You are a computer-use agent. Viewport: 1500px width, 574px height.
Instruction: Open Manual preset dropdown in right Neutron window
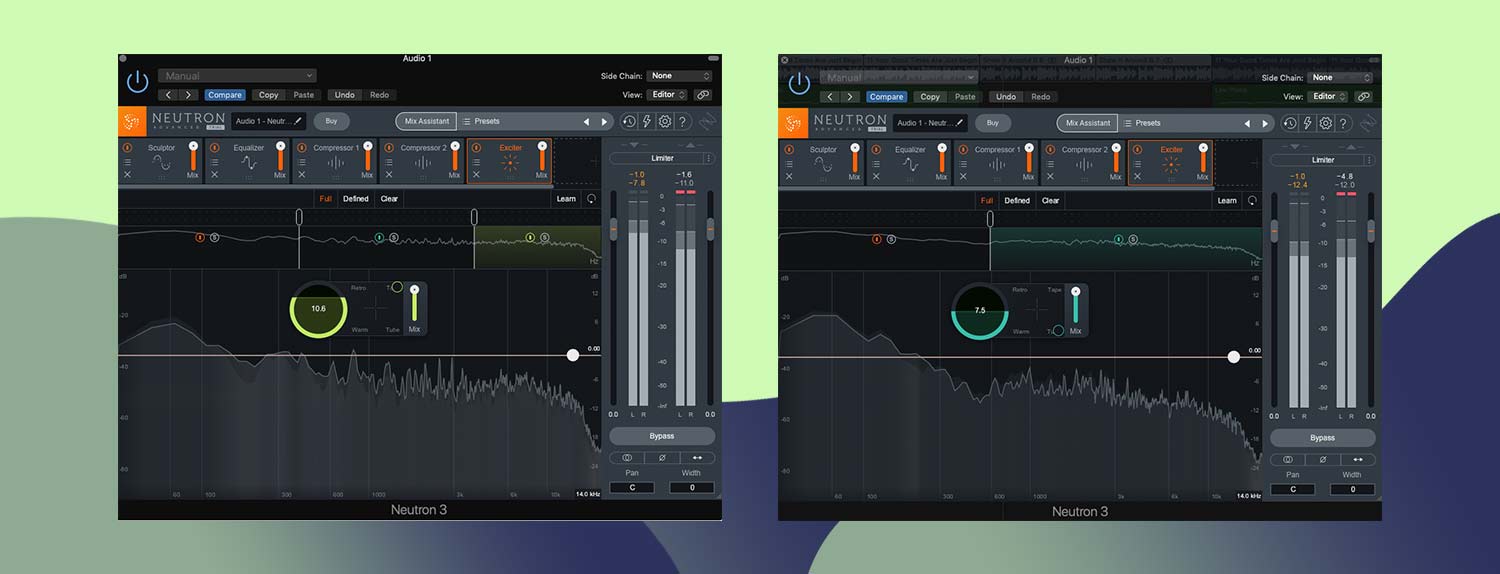click(x=898, y=78)
